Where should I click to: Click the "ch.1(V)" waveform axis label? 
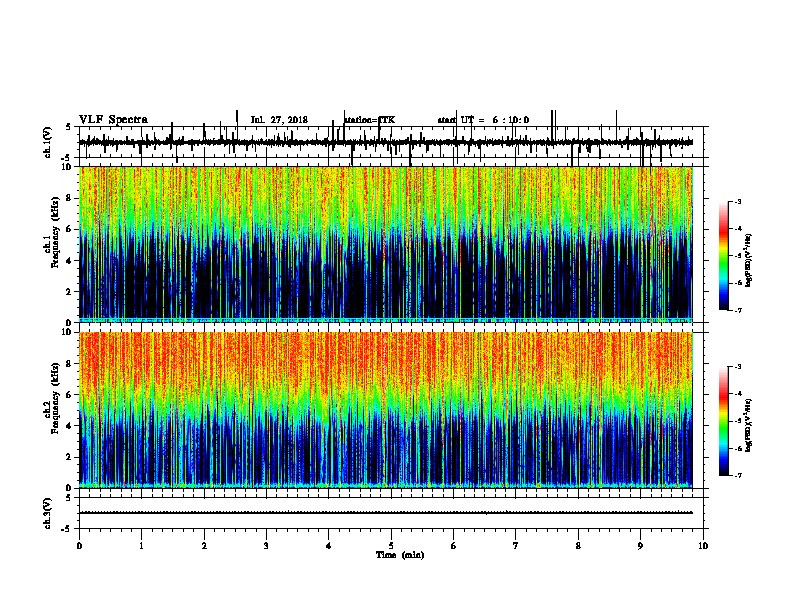coord(48,142)
